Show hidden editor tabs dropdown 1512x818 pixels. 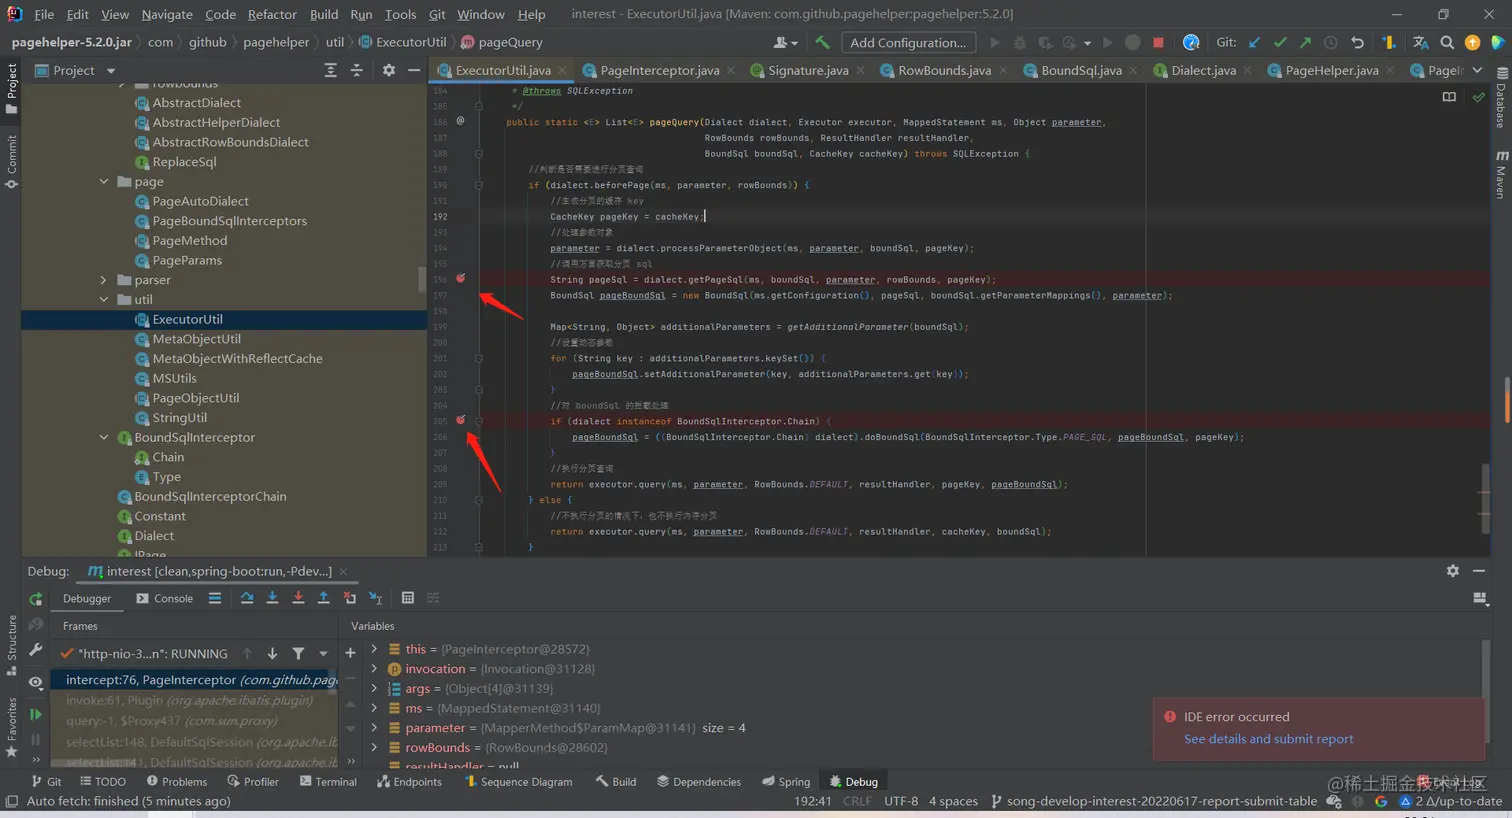click(x=1478, y=70)
